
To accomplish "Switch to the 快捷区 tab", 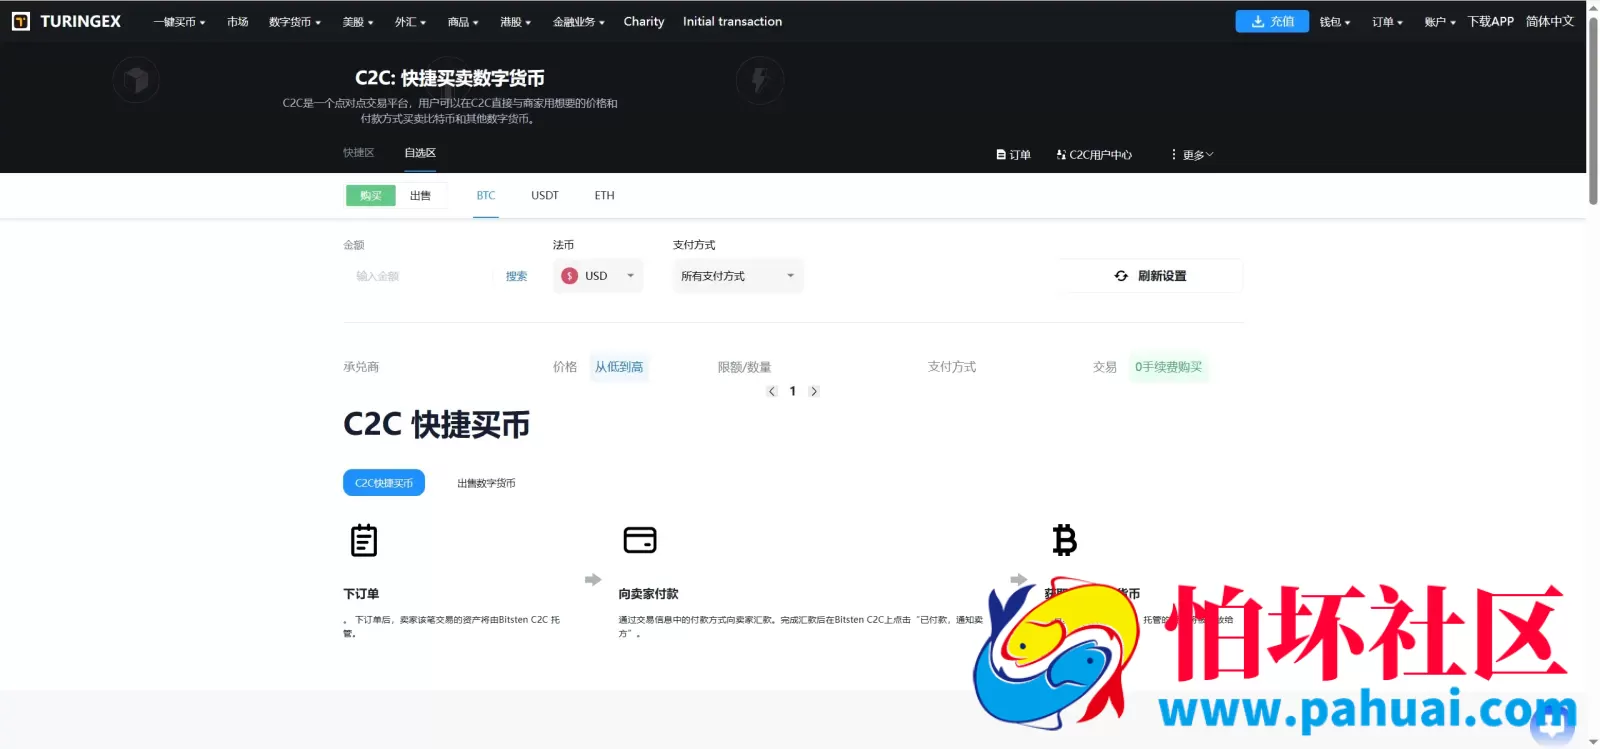I will point(359,153).
